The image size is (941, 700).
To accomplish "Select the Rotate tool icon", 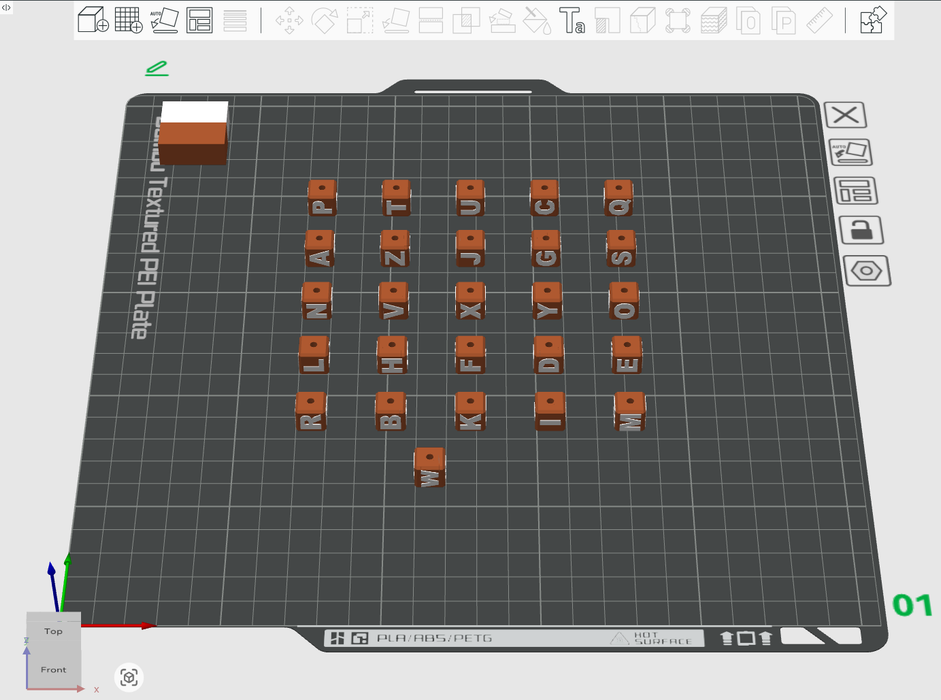I will pyautogui.click(x=324, y=20).
